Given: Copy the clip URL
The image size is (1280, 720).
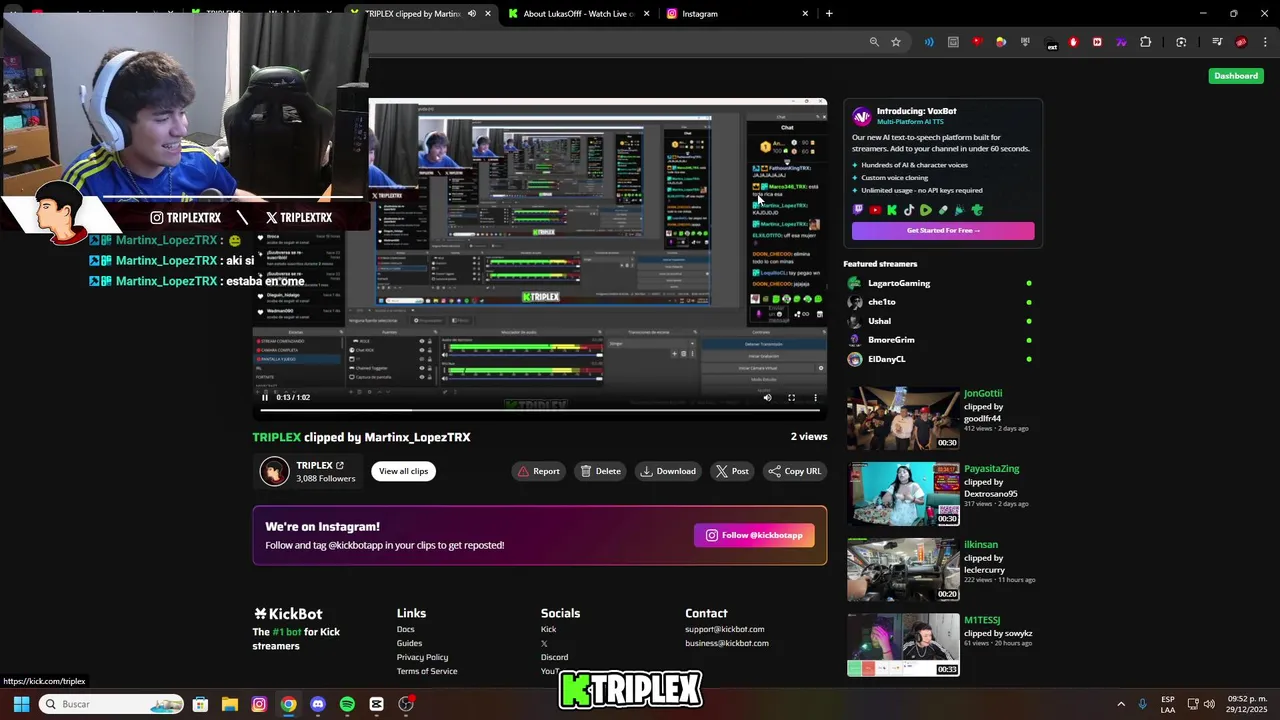Looking at the screenshot, I should 794,471.
